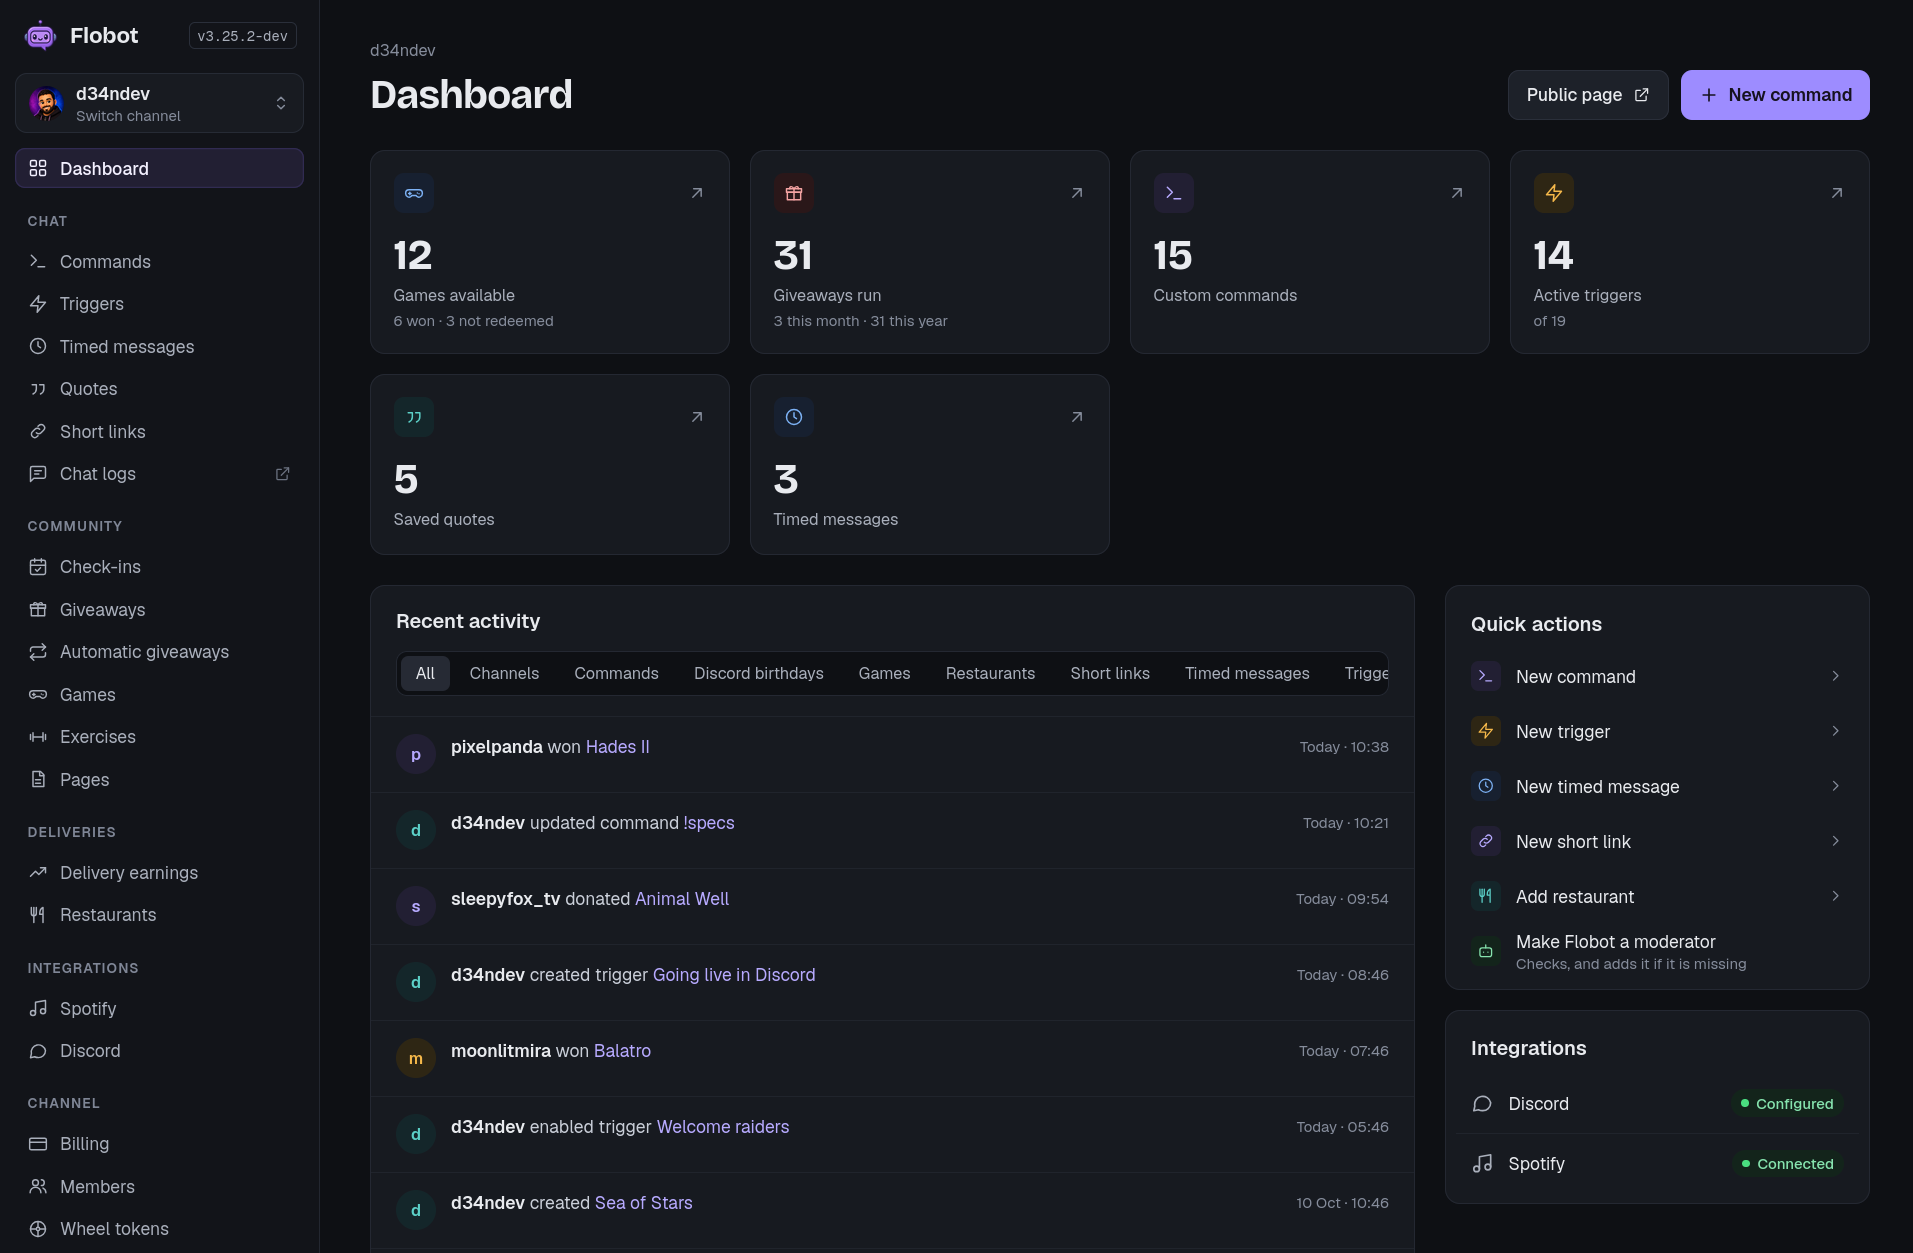Open the Welcome raiders trigger link

[x=723, y=1127]
